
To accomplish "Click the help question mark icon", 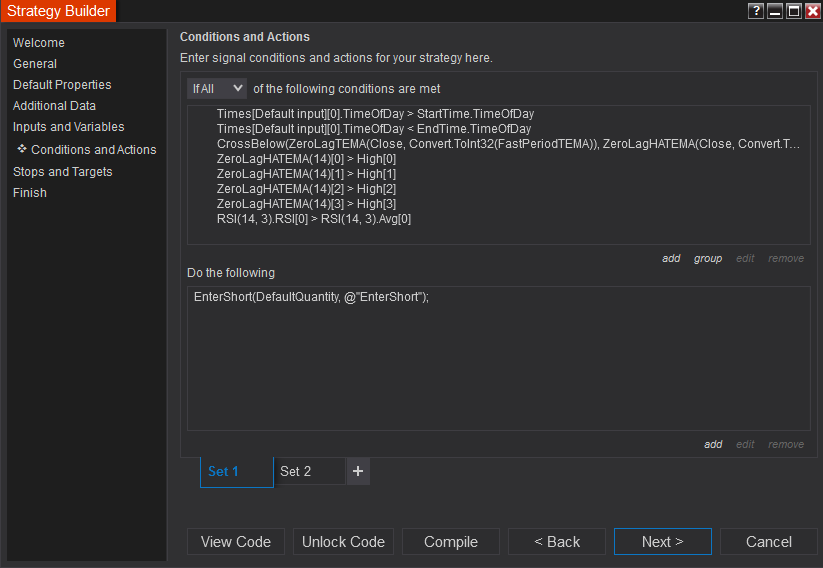I will 756,11.
